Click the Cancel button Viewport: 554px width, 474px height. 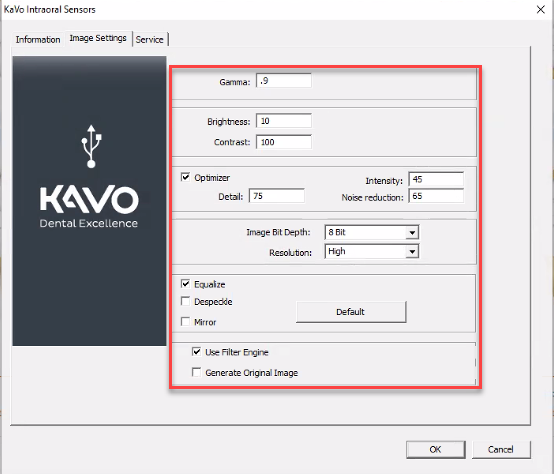click(501, 449)
